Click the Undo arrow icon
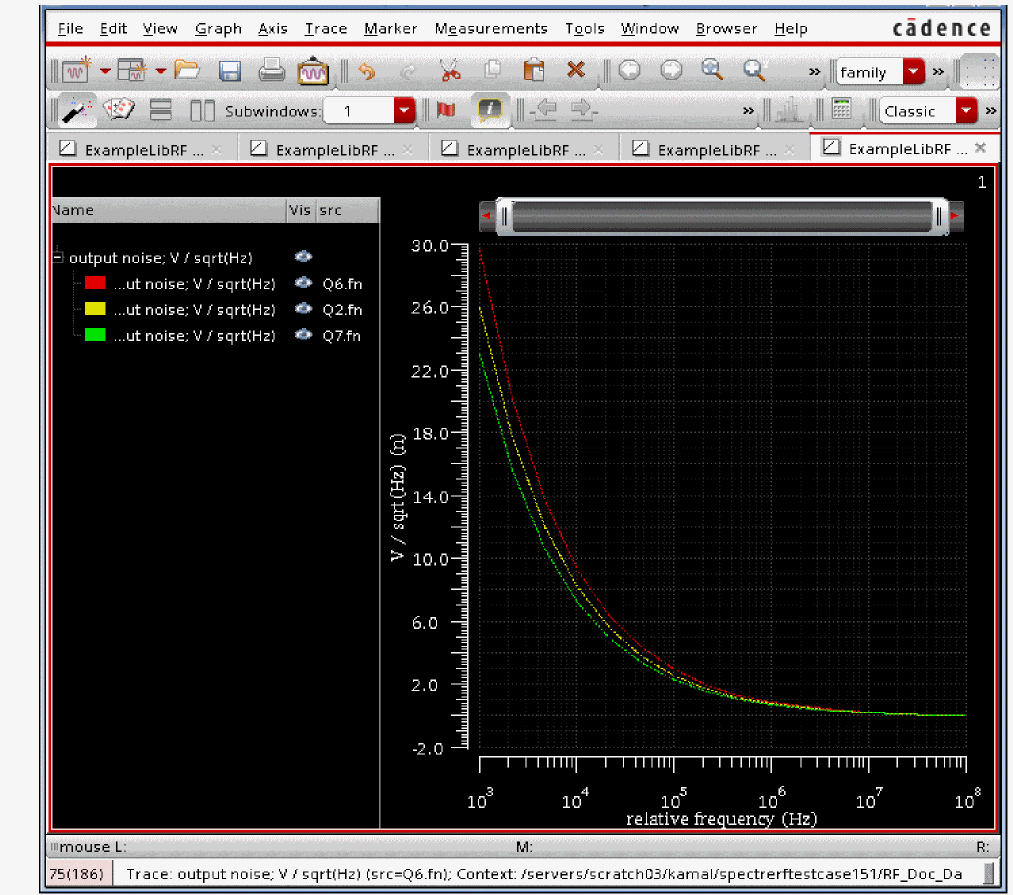This screenshot has width=1013, height=895. (x=366, y=71)
